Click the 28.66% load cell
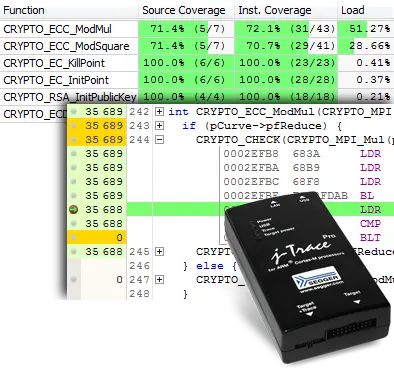Screen dimensions: 394x368 coord(366,46)
